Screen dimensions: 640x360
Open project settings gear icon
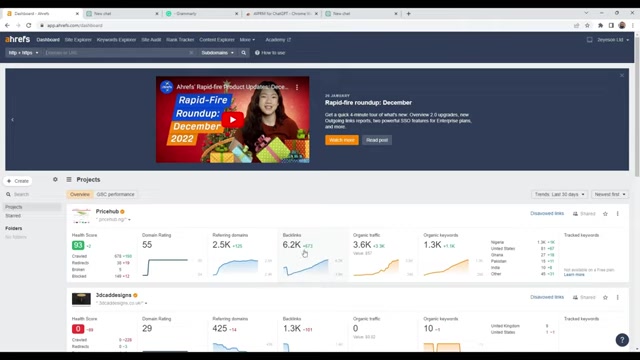click(55, 179)
